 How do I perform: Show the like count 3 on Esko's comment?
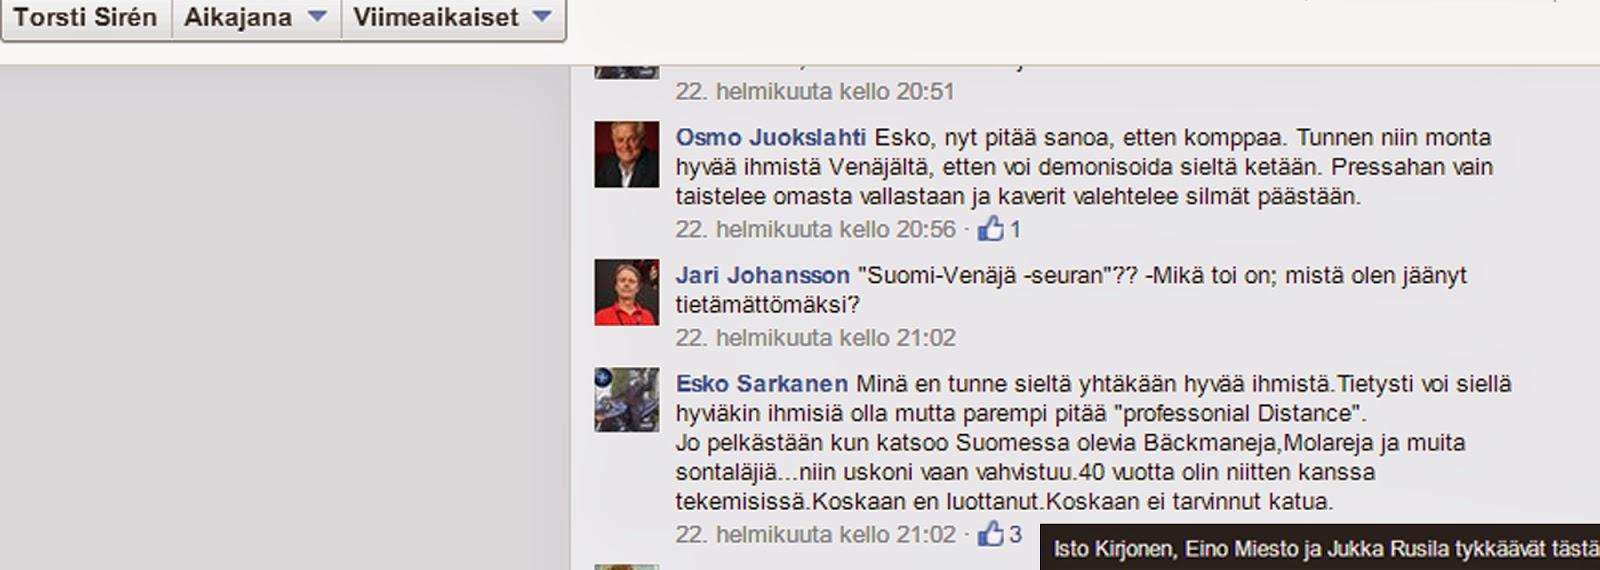1015,534
